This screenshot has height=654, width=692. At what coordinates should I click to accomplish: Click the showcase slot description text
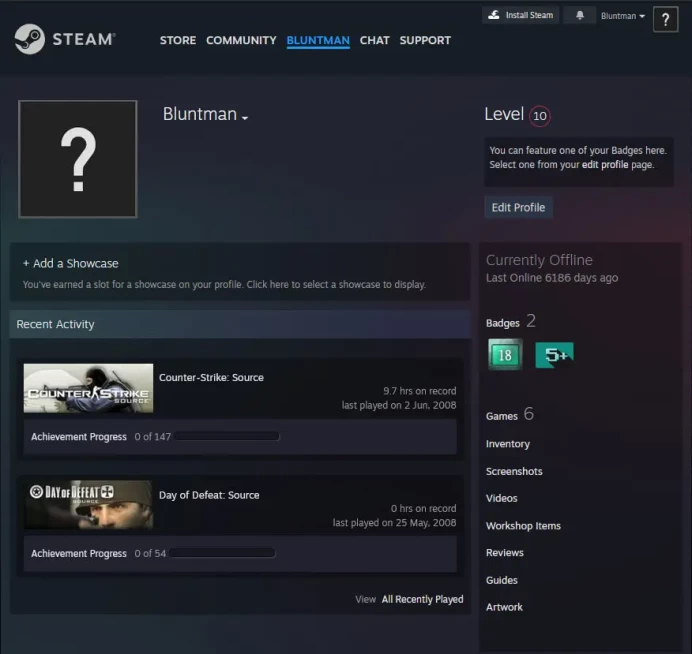pyautogui.click(x=224, y=285)
